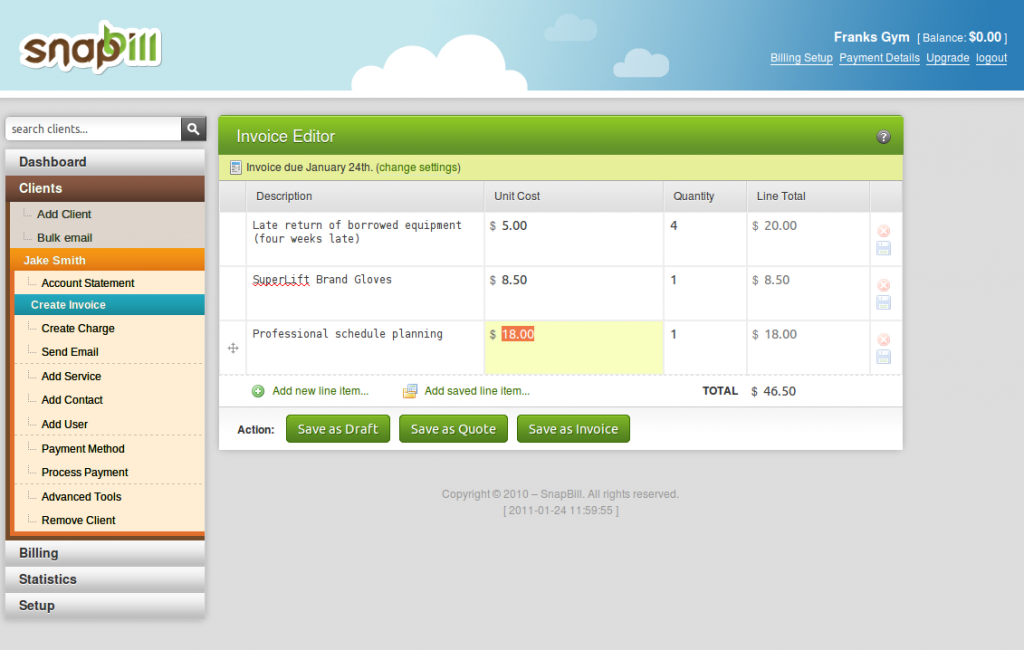Click the Line Total column header

(781, 196)
